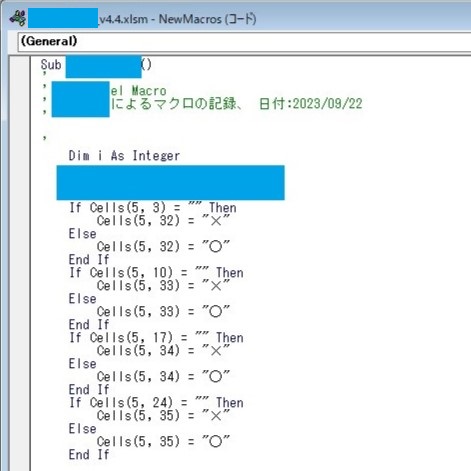Screen dimensions: 471x471
Task: Click the first End If line
Action: (89, 260)
